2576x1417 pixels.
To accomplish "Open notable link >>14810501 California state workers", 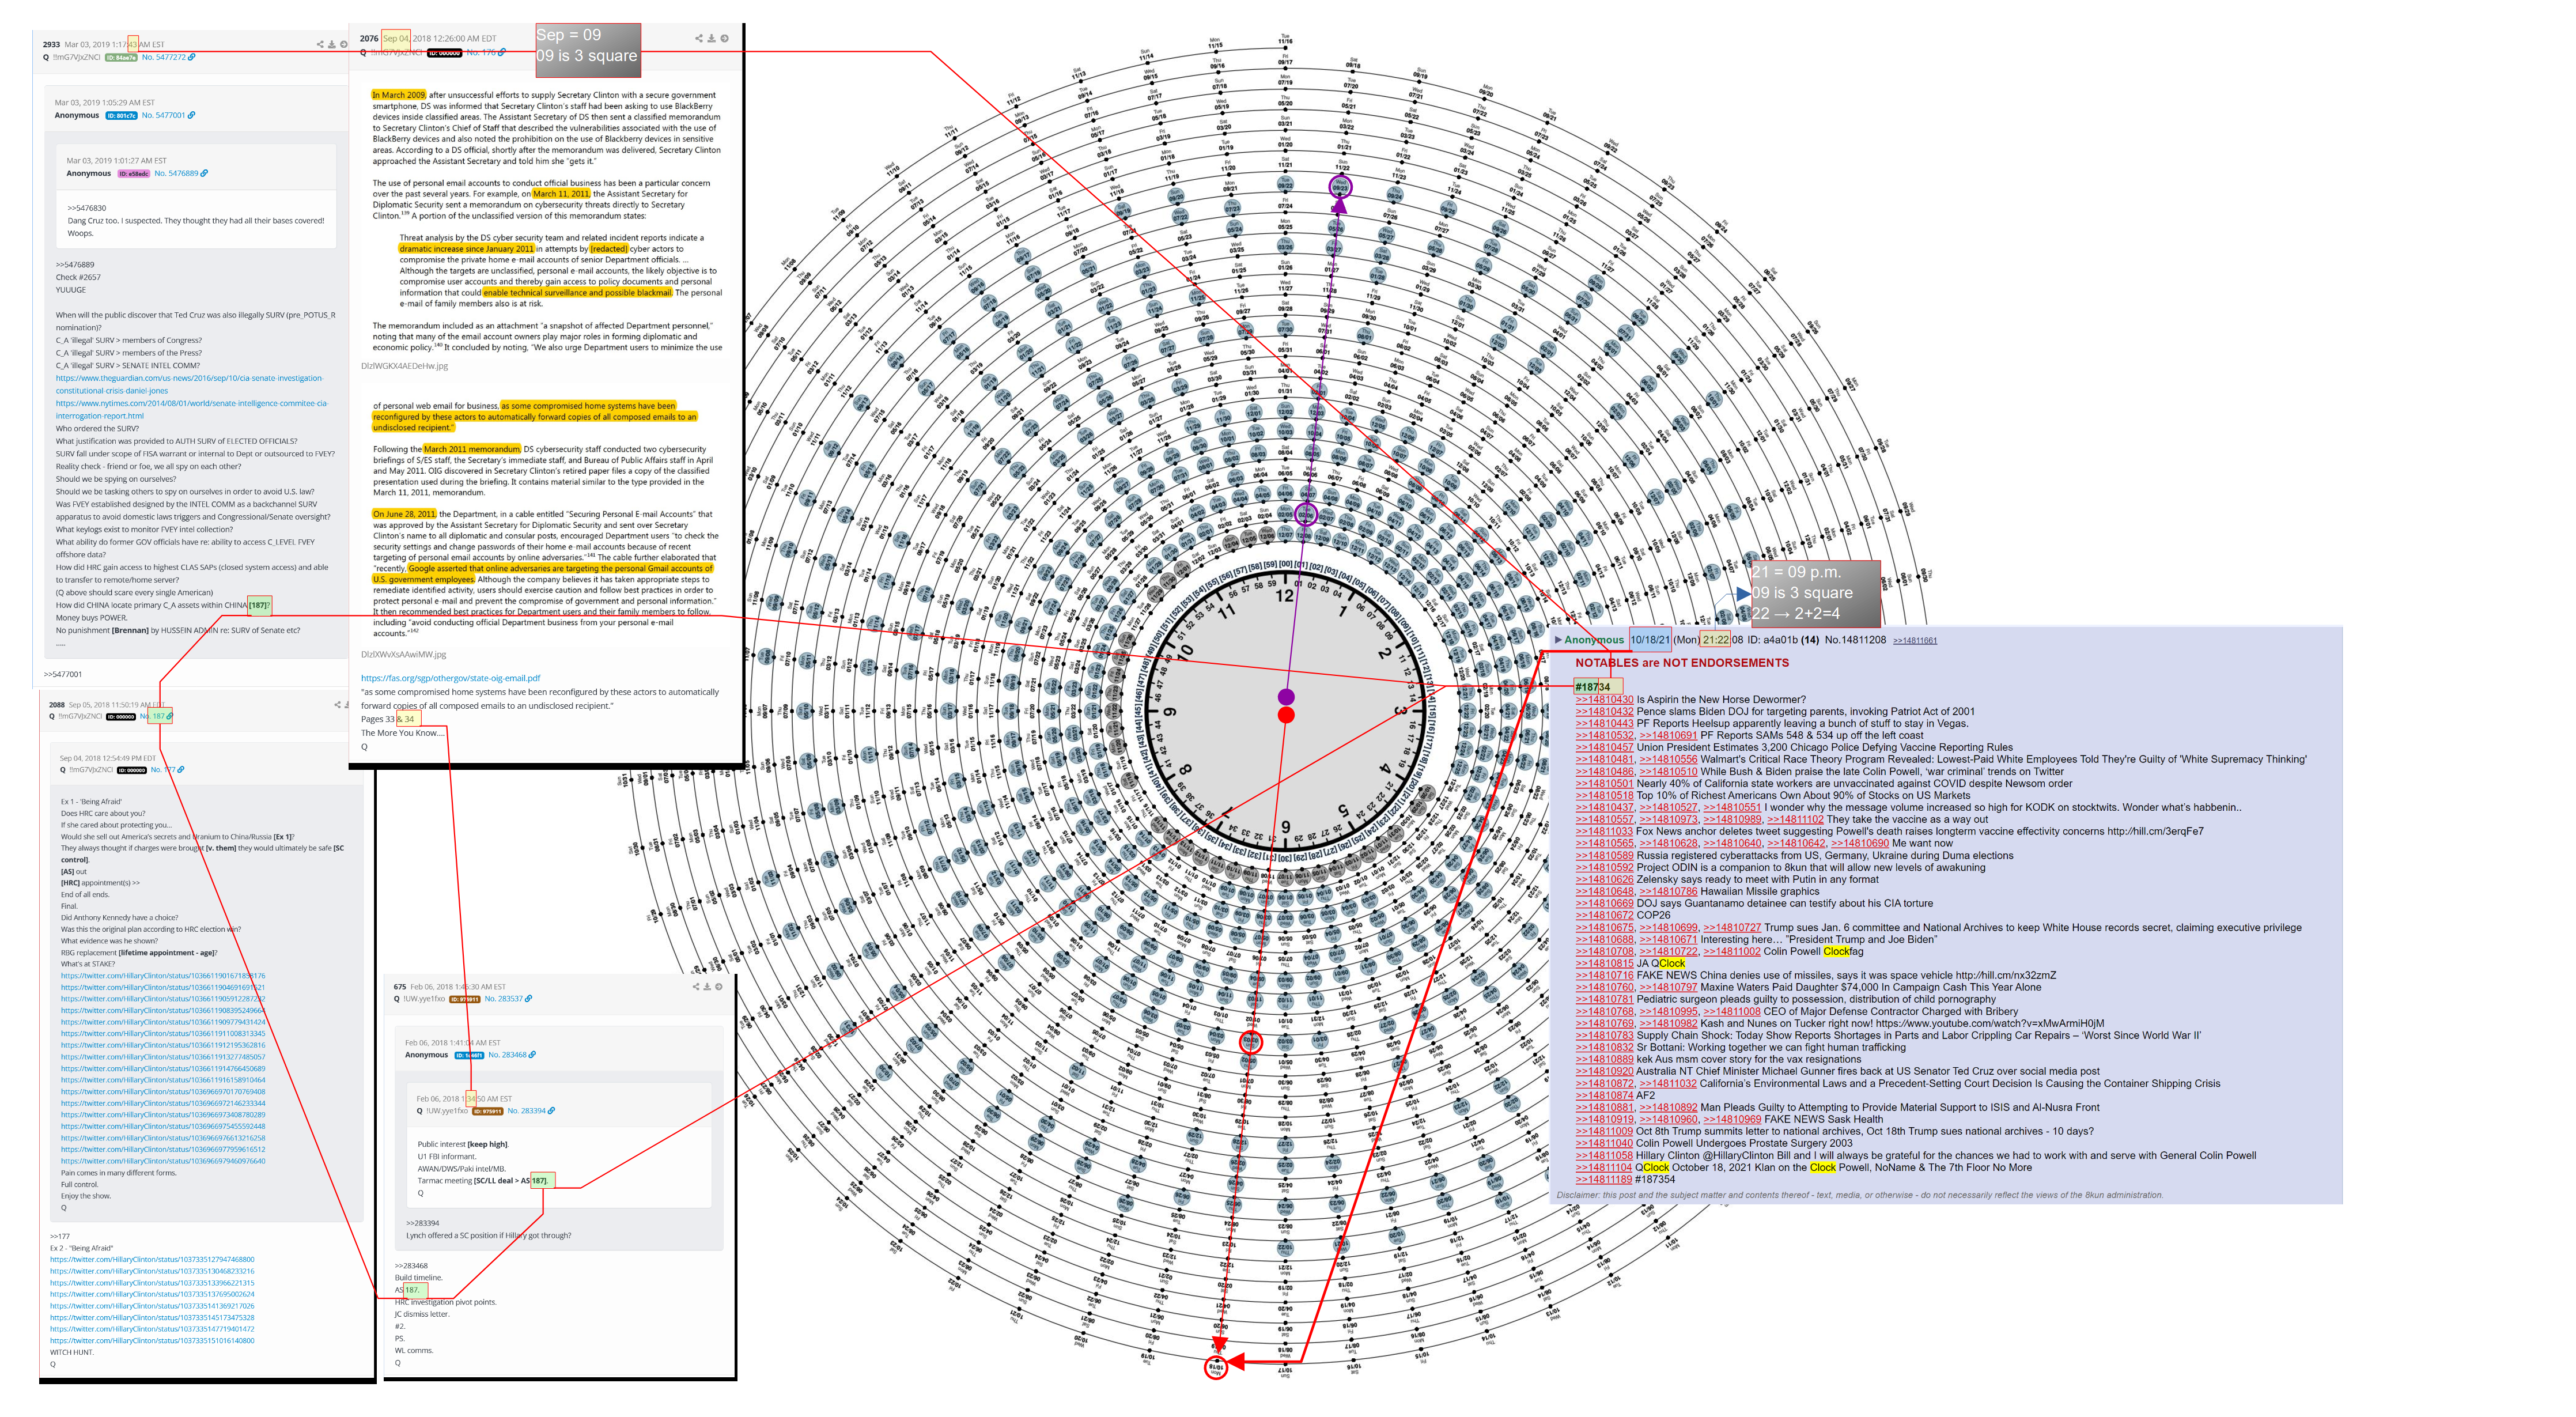I will click(x=1604, y=783).
